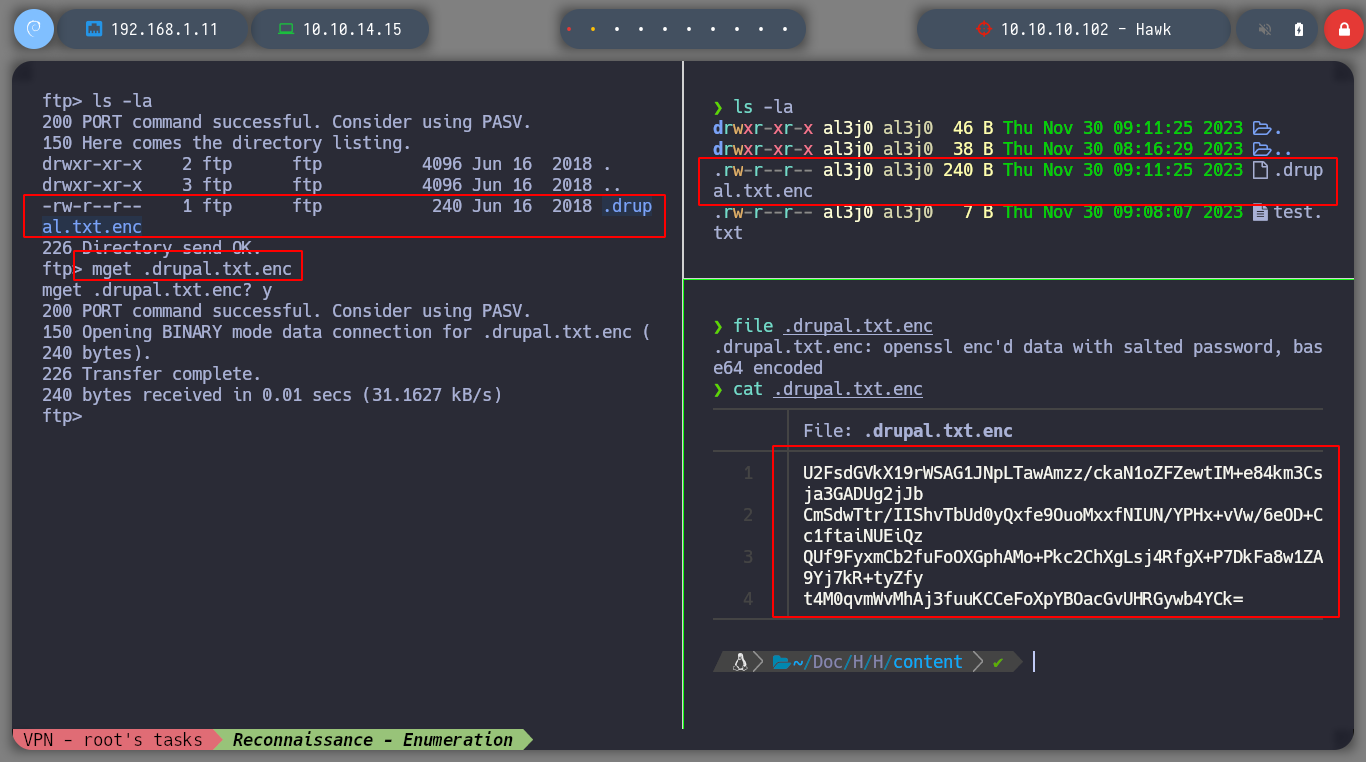Click line number 1 in the bat output

748,473
